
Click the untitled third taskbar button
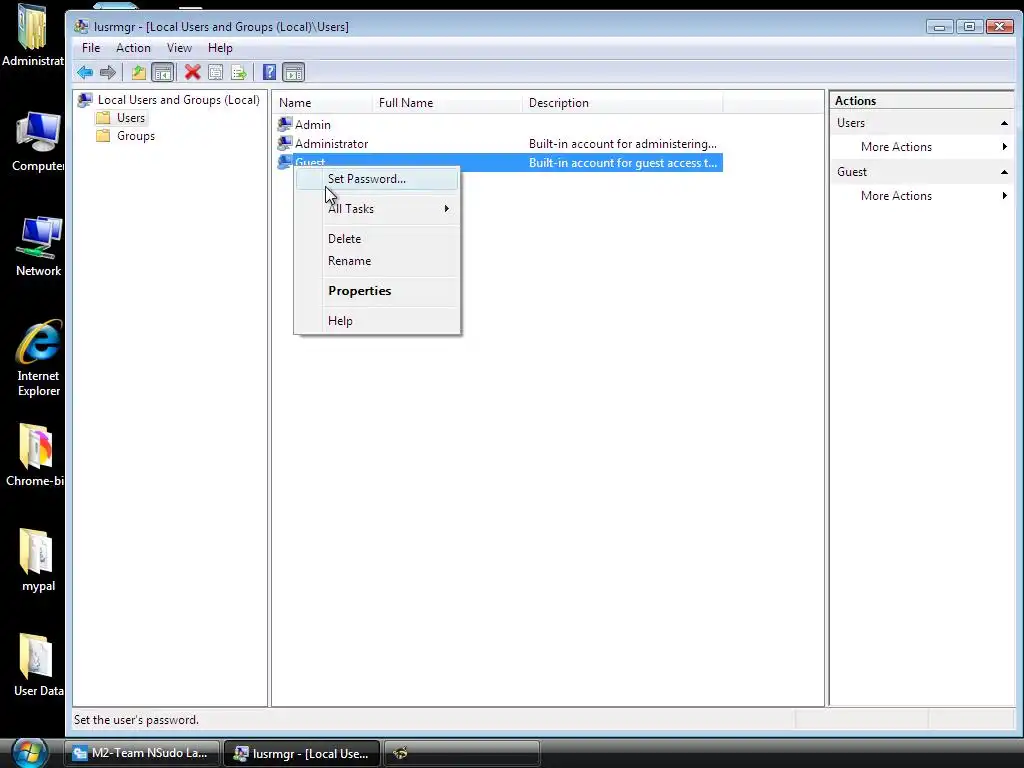462,753
